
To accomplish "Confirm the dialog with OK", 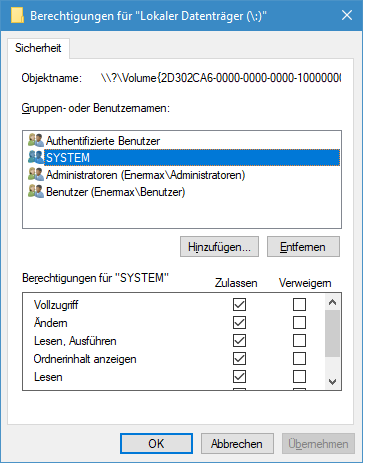I will [x=156, y=444].
